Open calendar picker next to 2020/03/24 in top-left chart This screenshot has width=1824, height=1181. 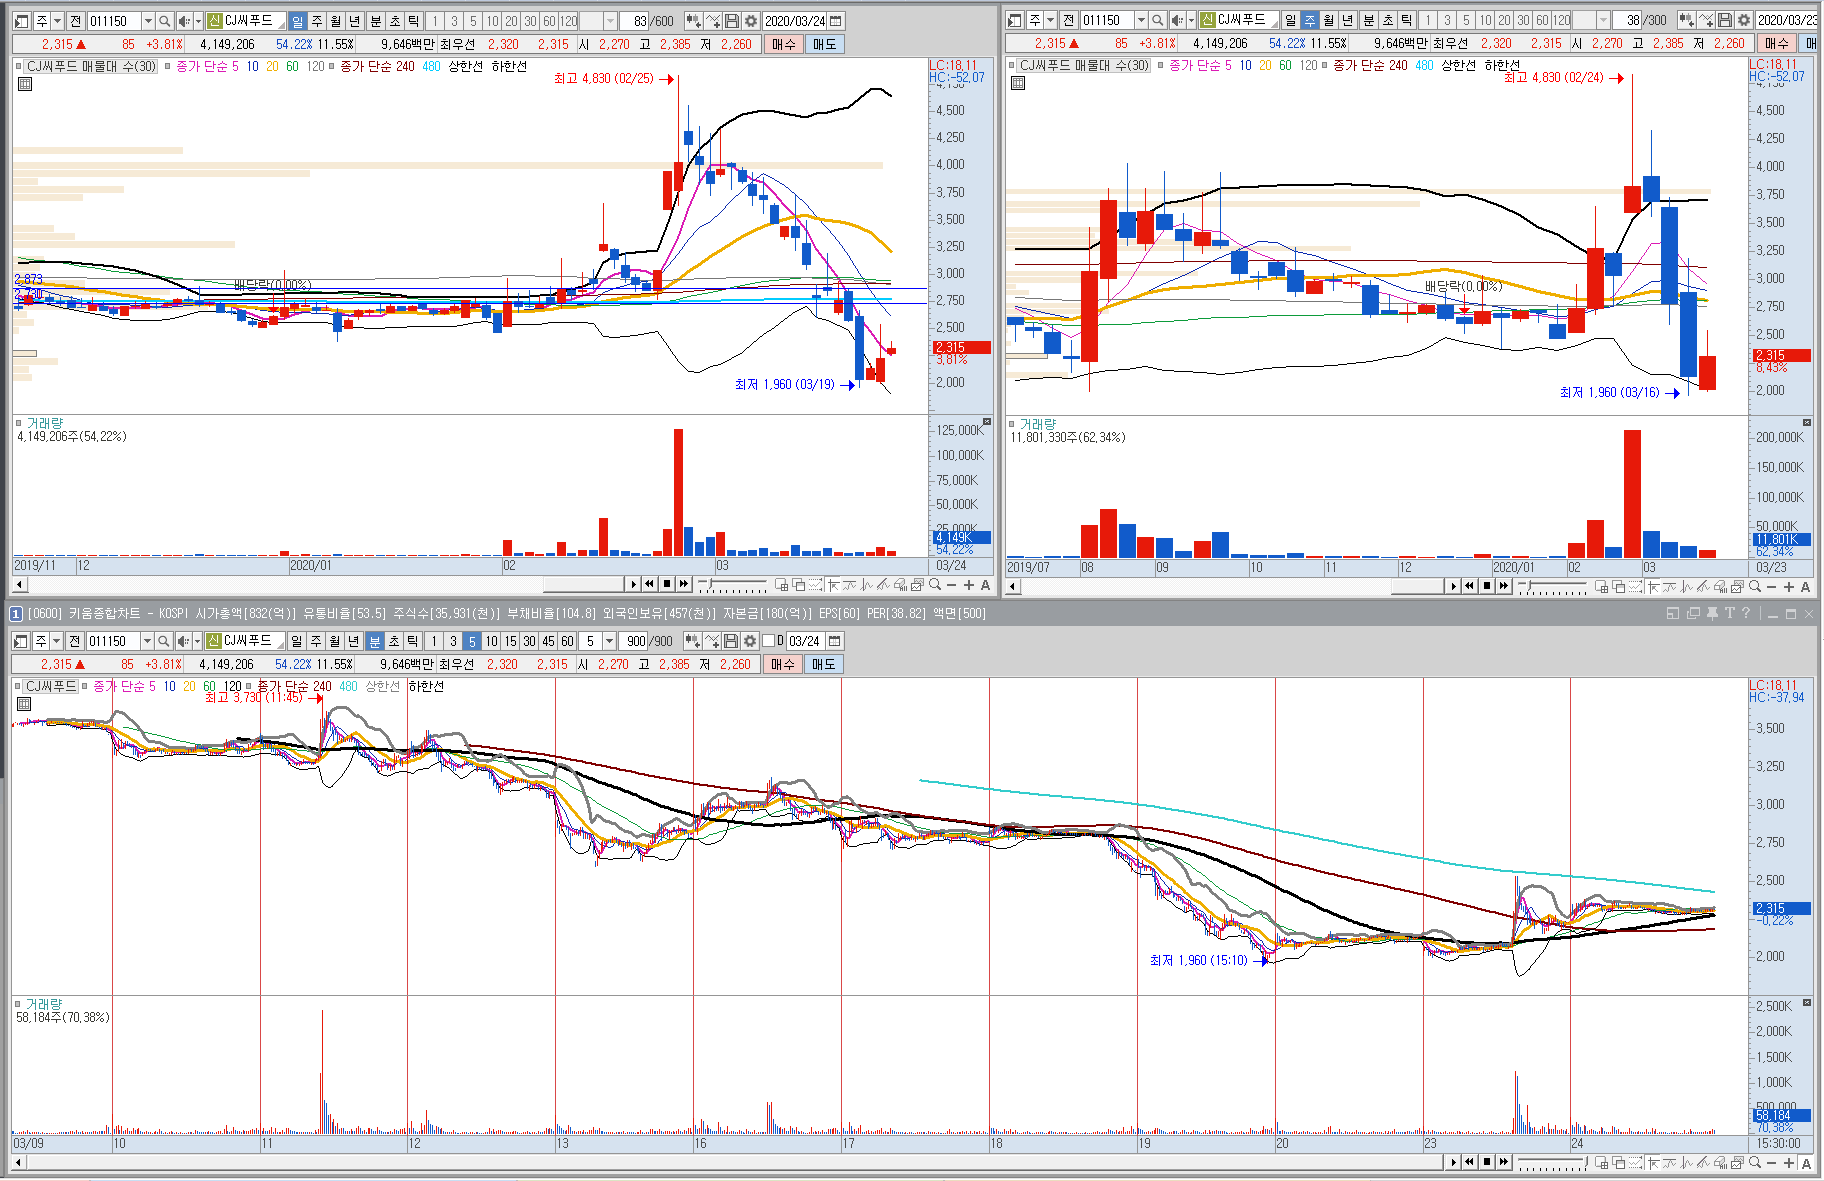coord(836,21)
